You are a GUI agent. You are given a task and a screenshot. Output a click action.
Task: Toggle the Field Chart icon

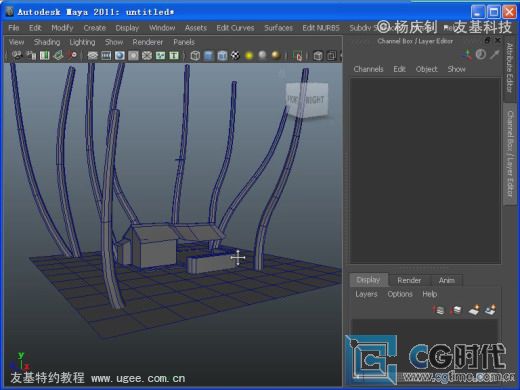147,55
